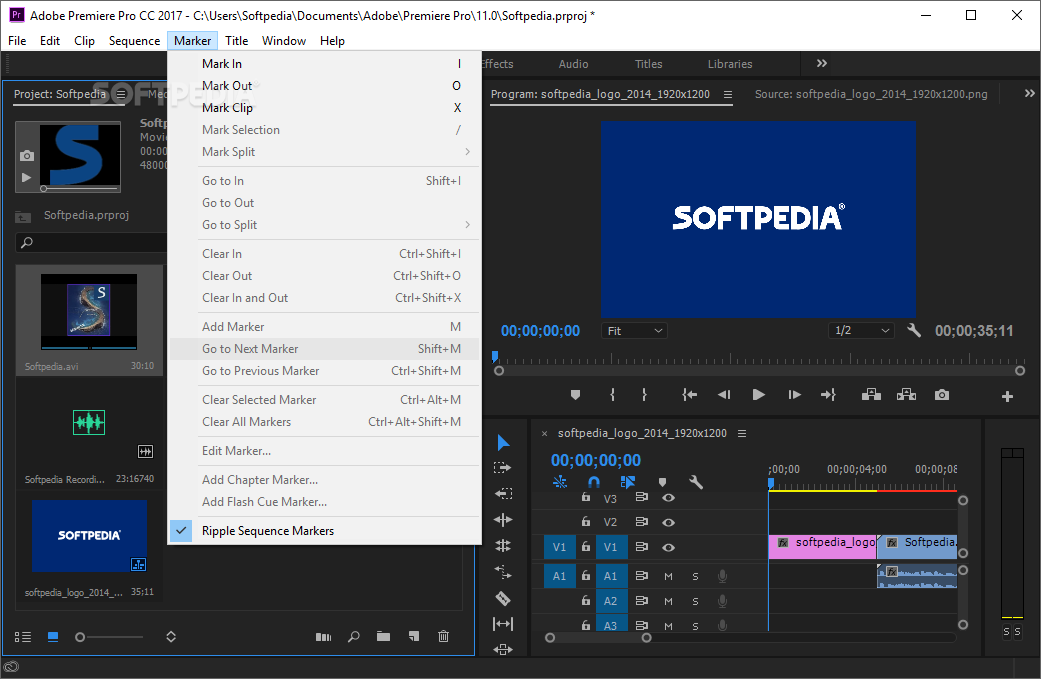
Task: Click the New Item icon in Project panel
Action: (414, 637)
